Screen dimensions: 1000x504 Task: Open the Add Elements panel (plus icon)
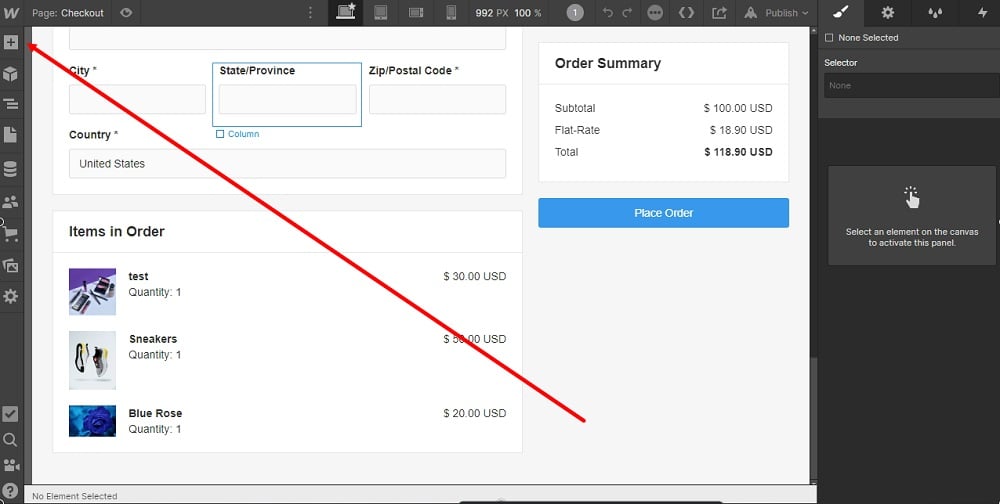11,43
